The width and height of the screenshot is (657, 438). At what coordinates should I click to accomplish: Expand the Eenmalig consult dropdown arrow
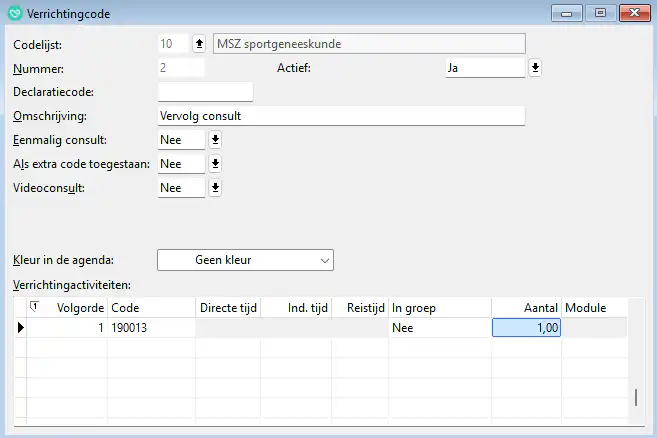[215, 140]
